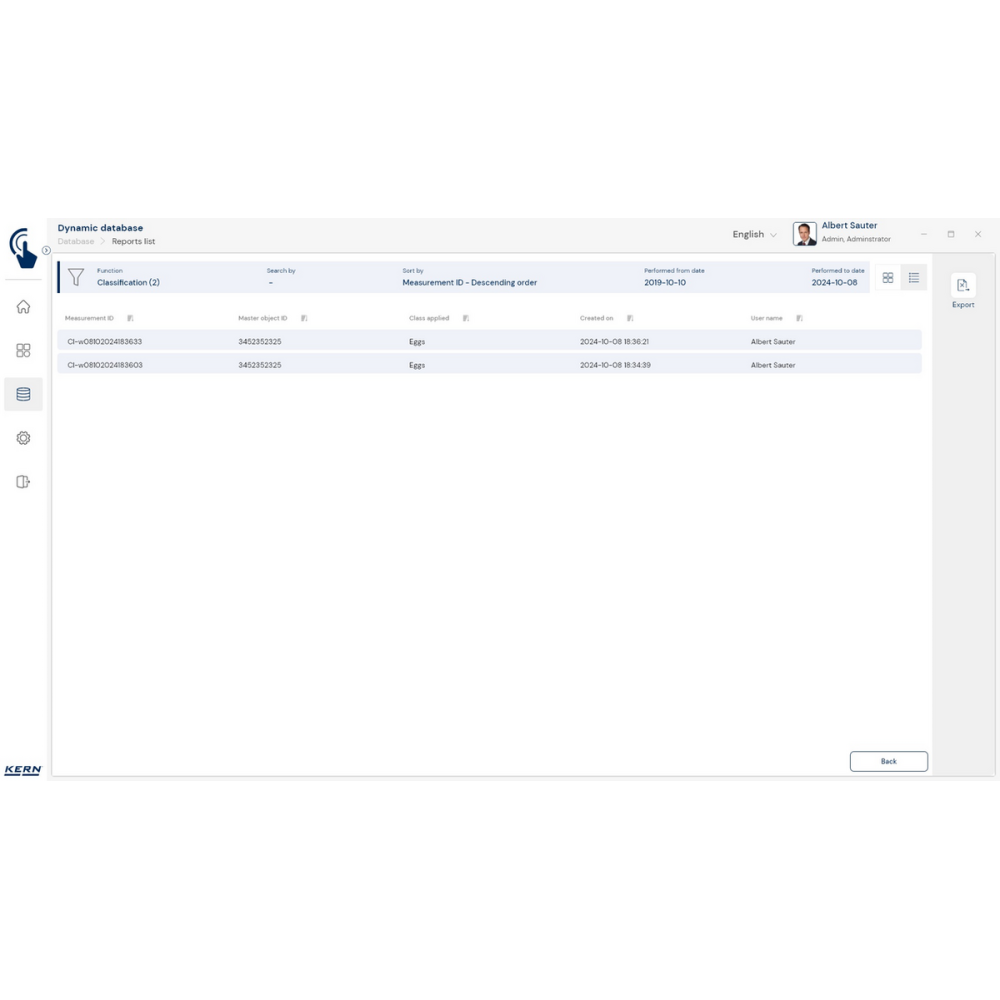Click the Export report icon
The image size is (1000, 1000).
[x=962, y=286]
